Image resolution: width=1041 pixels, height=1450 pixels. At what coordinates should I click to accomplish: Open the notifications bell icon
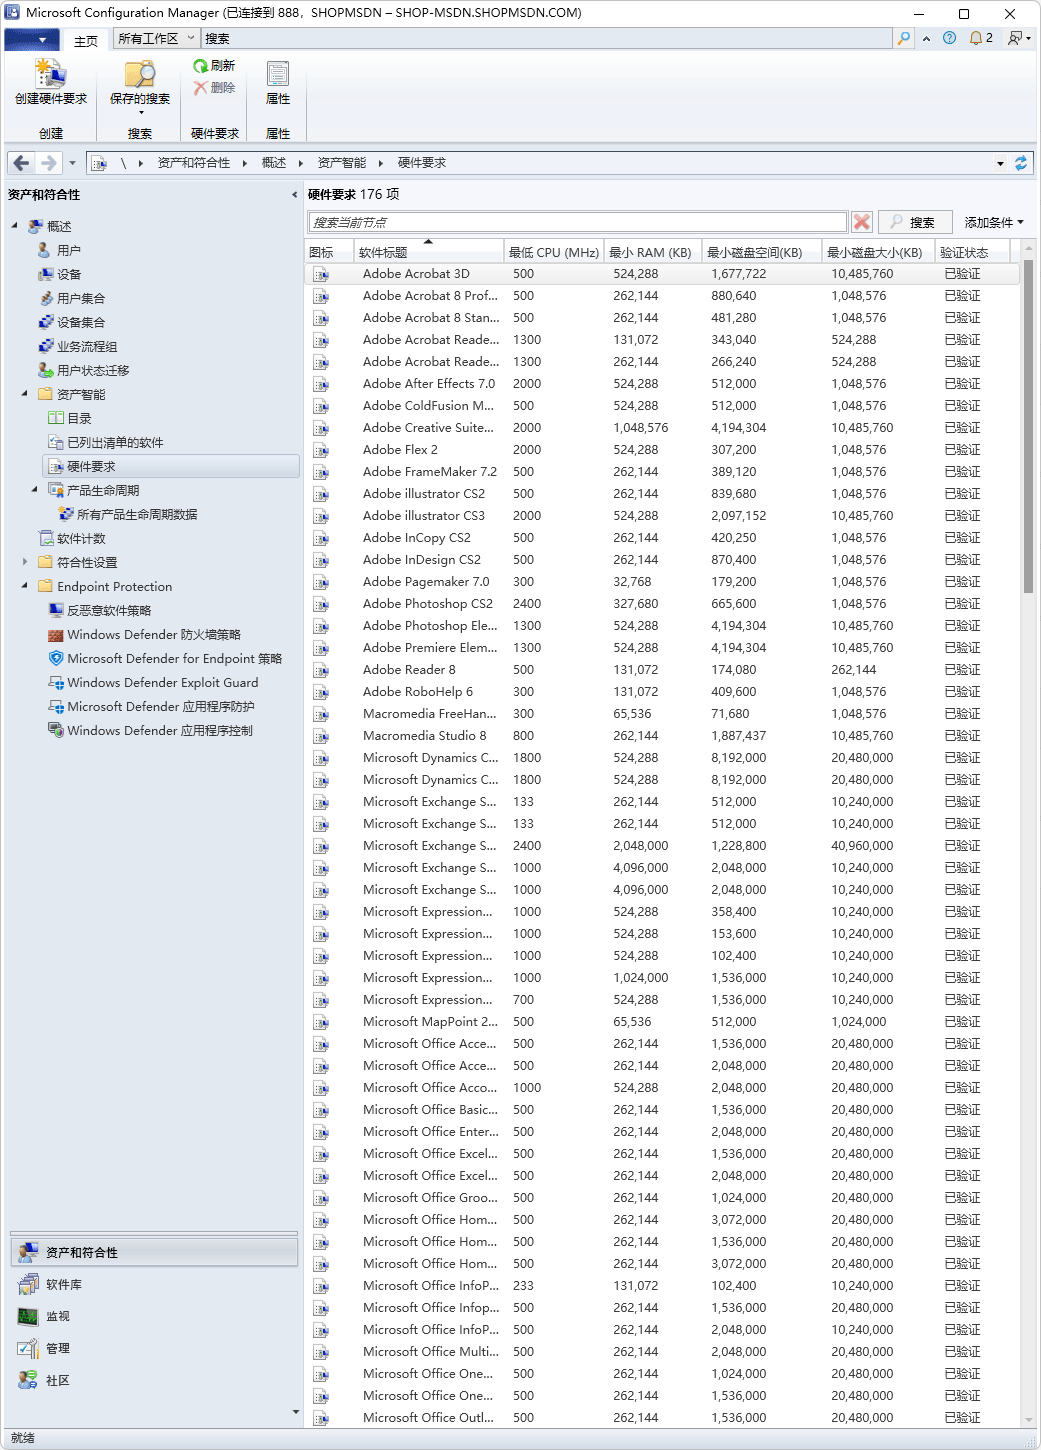[x=976, y=38]
